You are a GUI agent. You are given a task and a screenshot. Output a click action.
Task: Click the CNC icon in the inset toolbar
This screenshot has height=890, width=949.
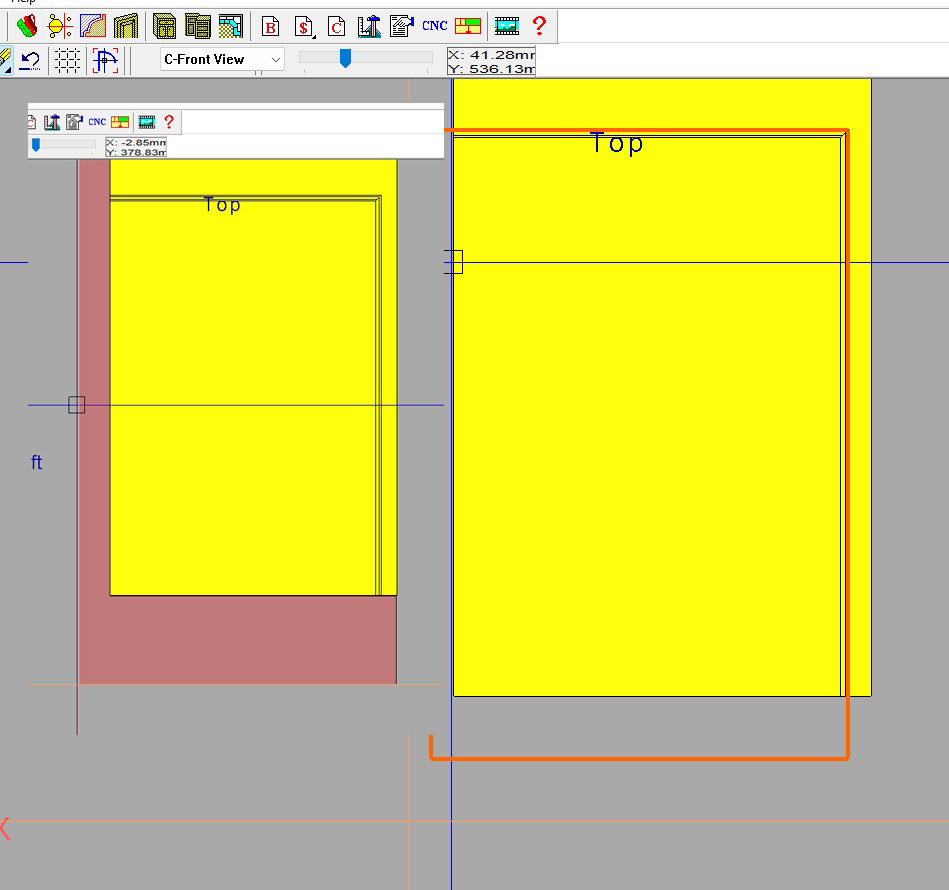tap(97, 122)
